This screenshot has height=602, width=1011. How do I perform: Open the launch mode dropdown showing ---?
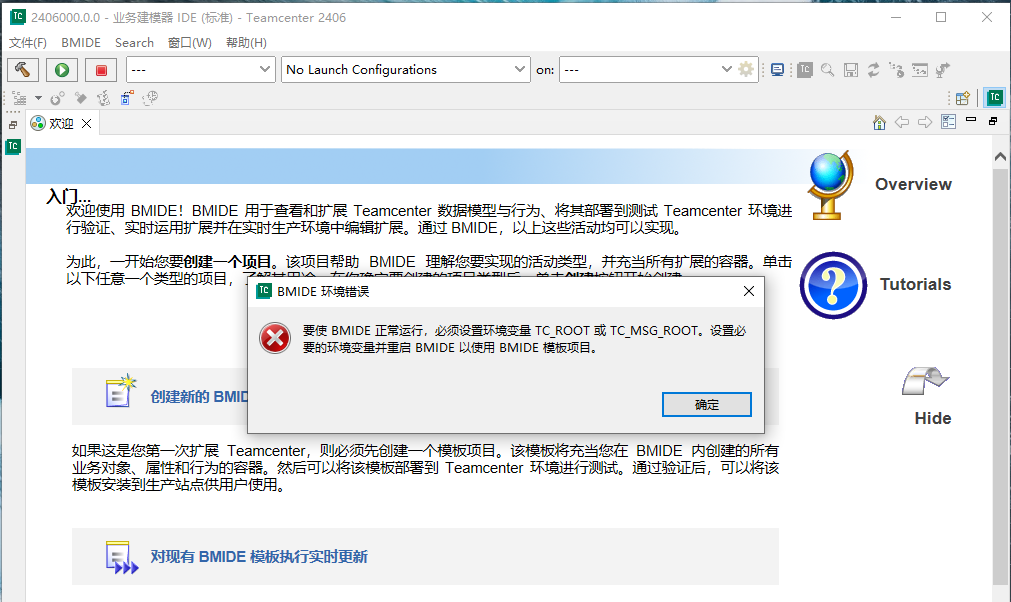pyautogui.click(x=201, y=70)
